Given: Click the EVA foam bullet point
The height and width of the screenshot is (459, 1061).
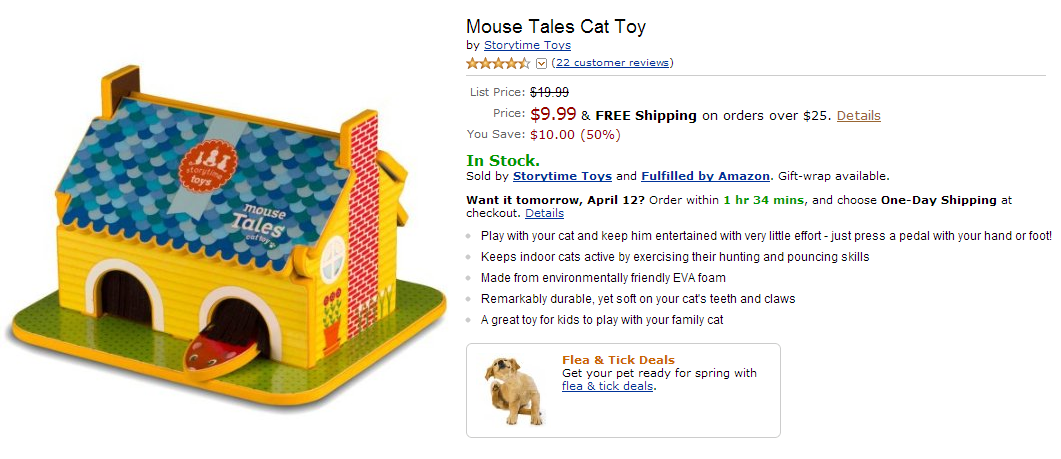Looking at the screenshot, I should click(603, 277).
